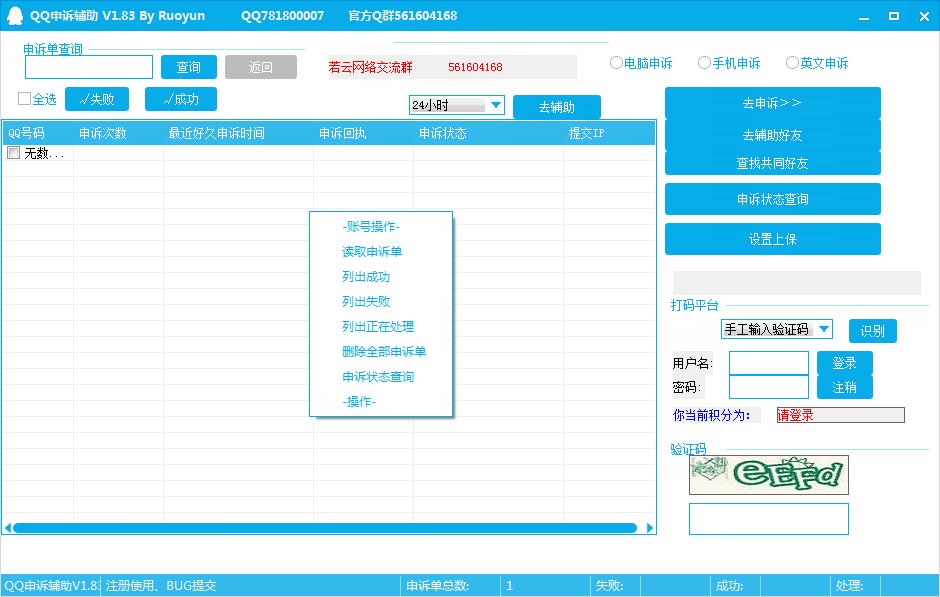Click the 去辅助好友 button
The height and width of the screenshot is (597, 940).
[x=772, y=135]
